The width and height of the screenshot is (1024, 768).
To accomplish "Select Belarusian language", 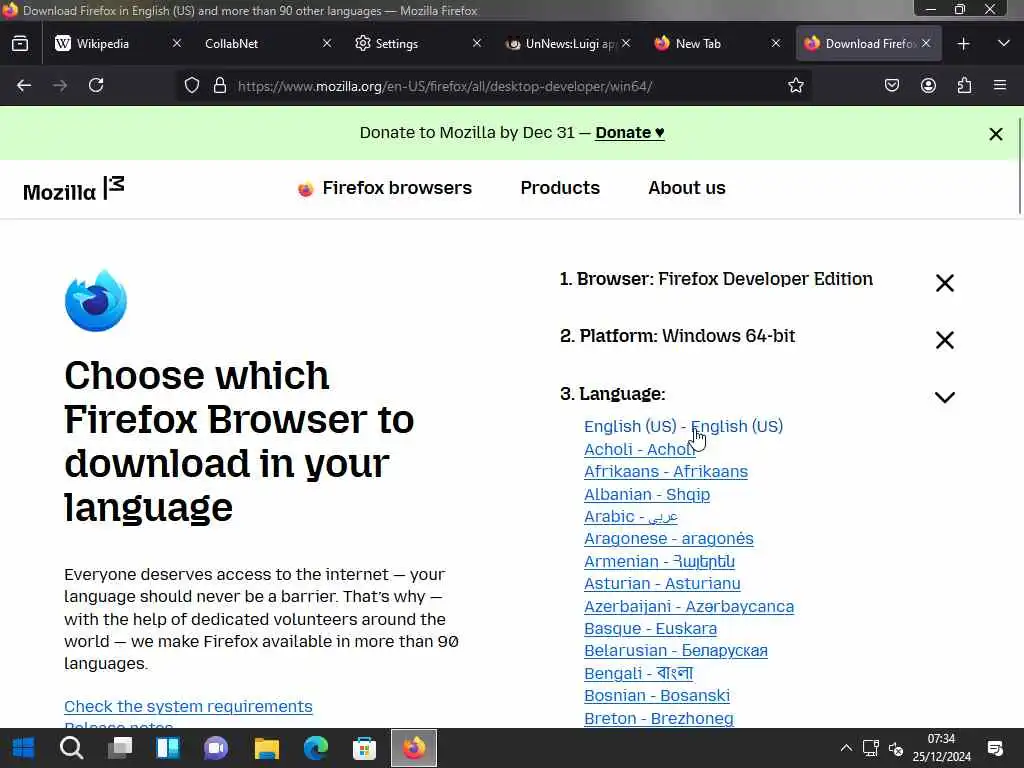I will [675, 651].
